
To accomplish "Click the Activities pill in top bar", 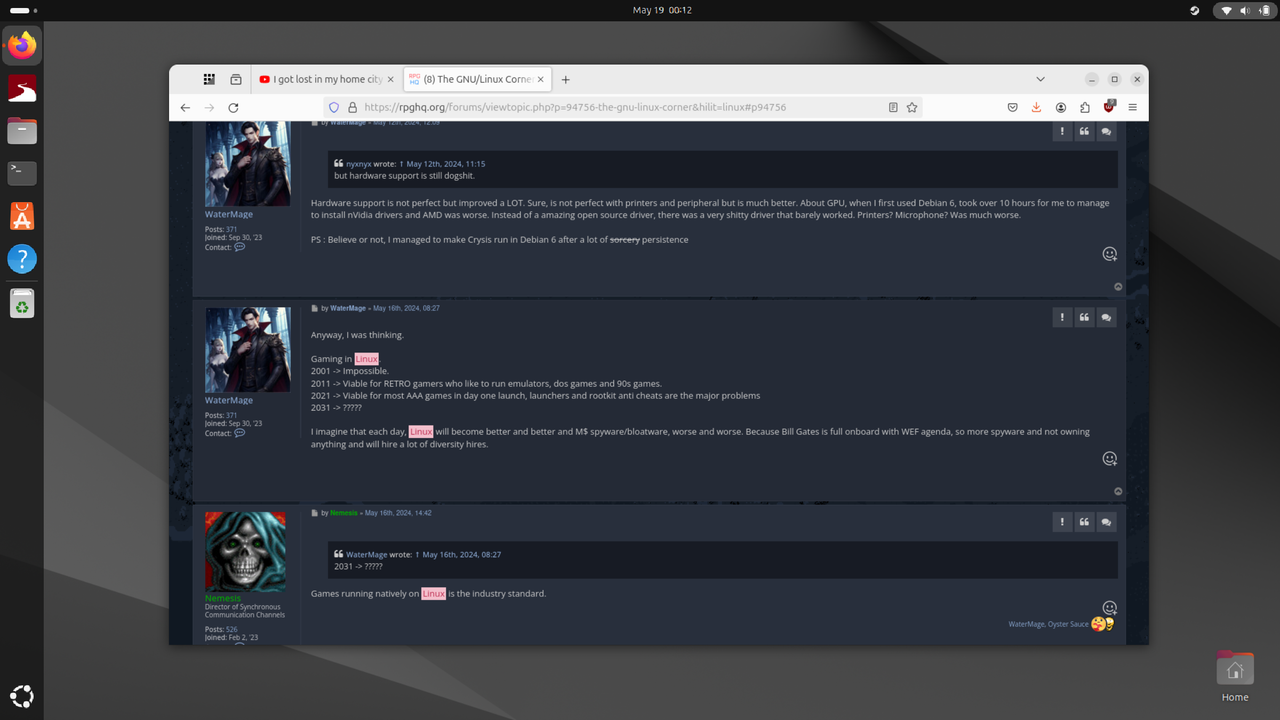I will coord(21,10).
